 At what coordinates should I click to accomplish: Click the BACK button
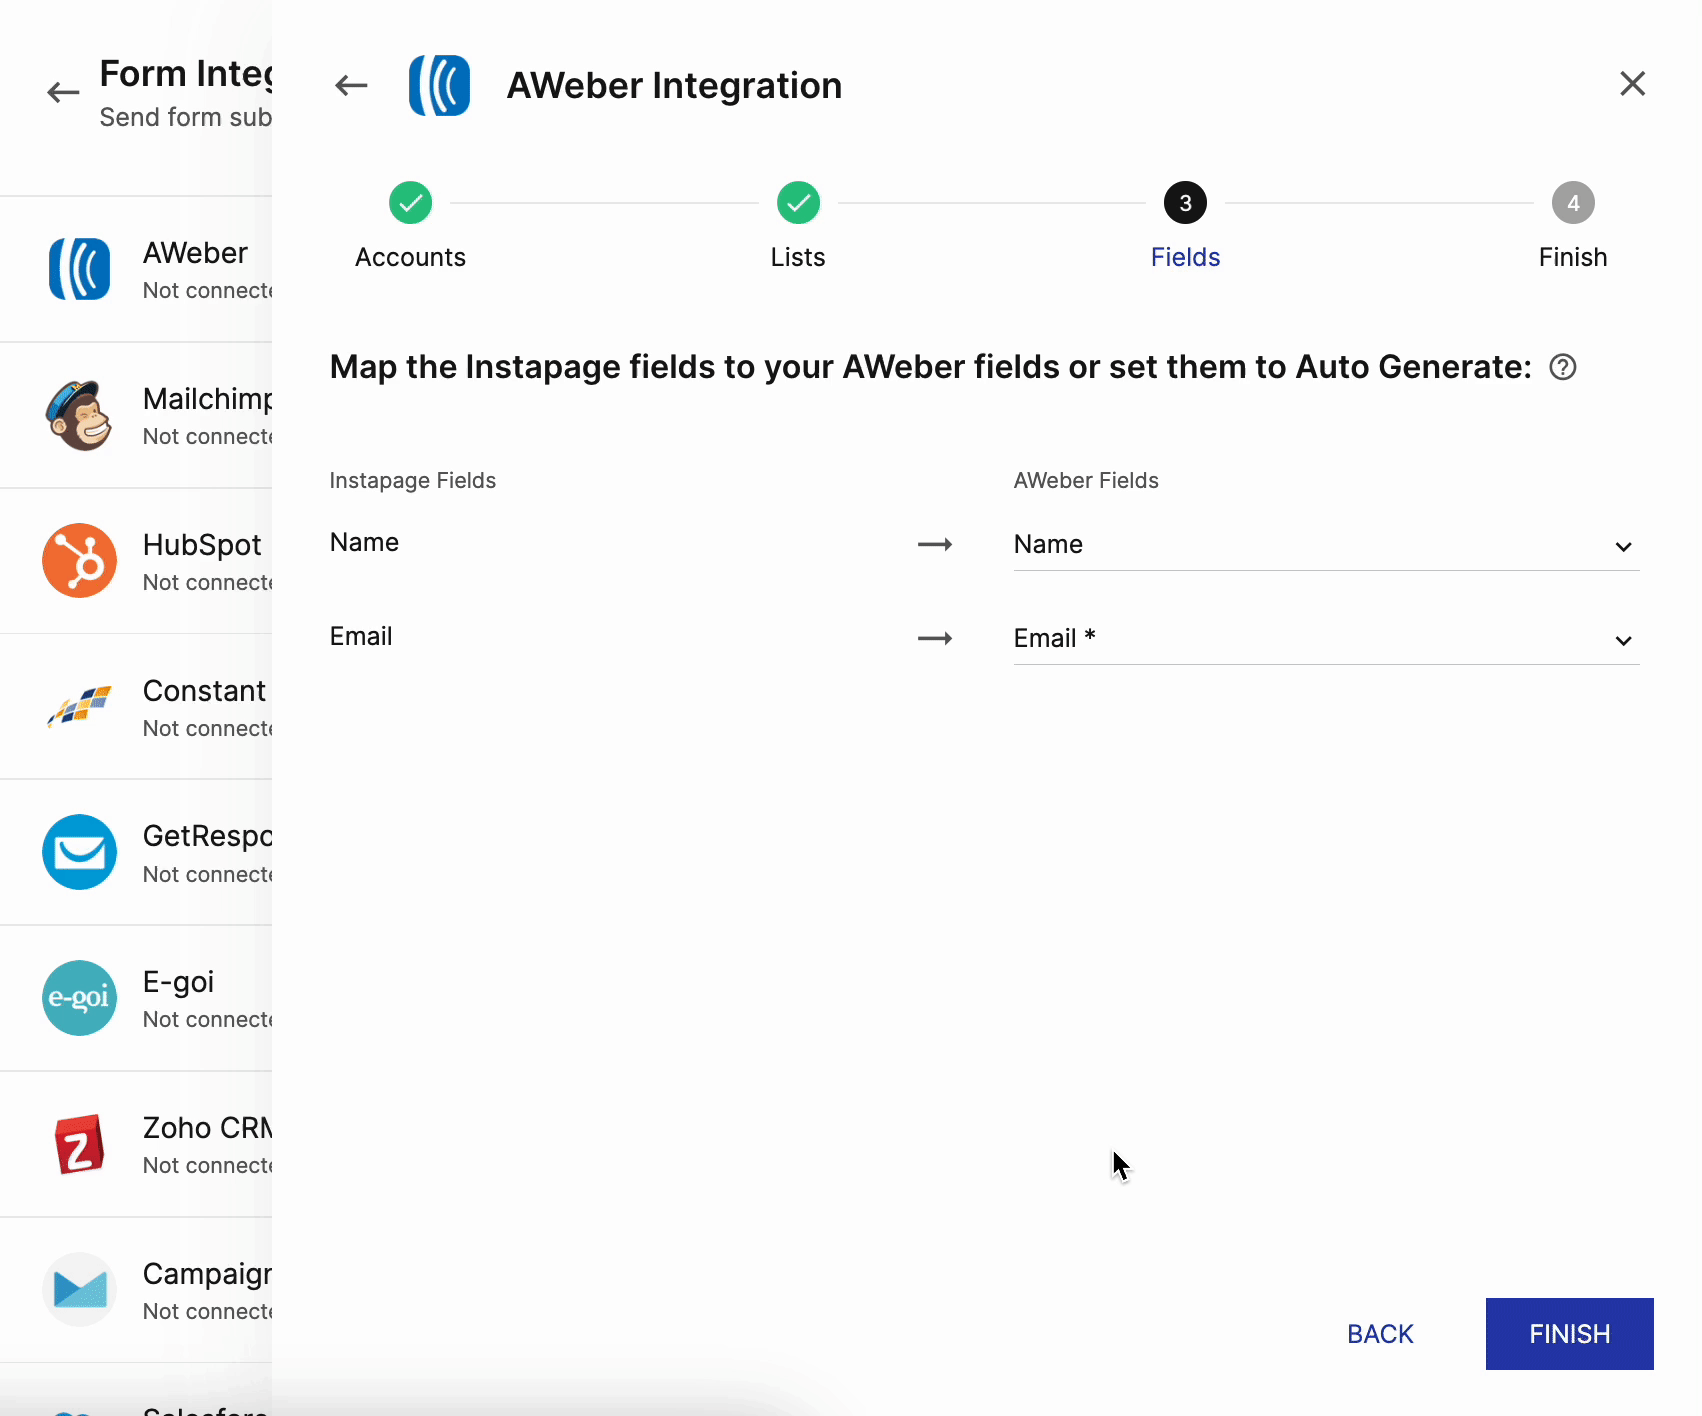coord(1379,1334)
